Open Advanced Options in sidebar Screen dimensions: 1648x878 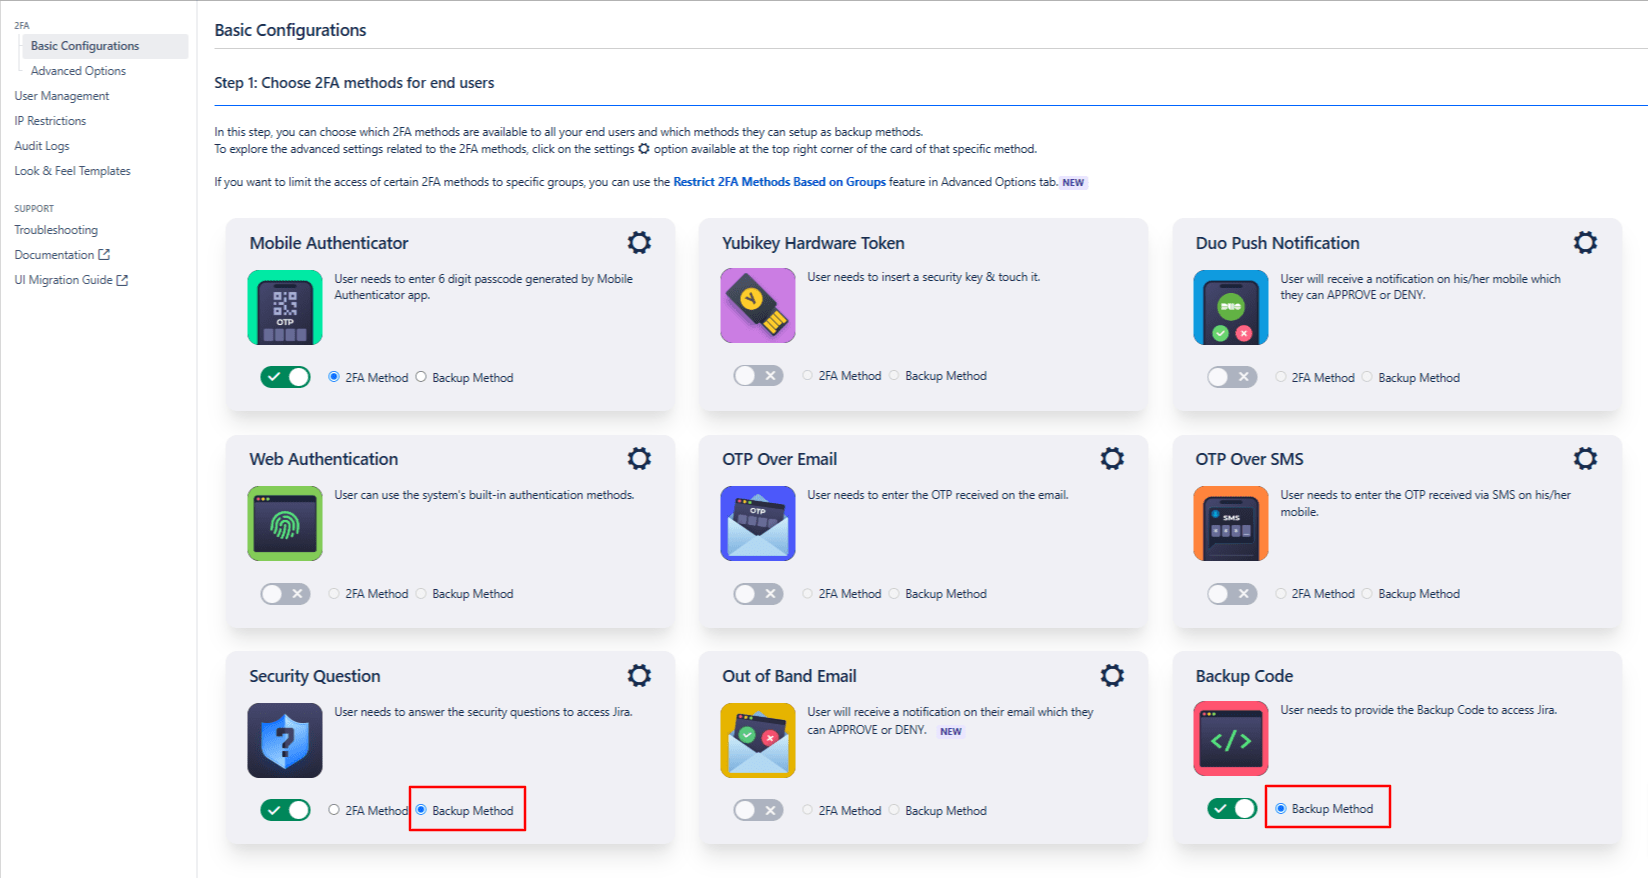click(x=78, y=71)
